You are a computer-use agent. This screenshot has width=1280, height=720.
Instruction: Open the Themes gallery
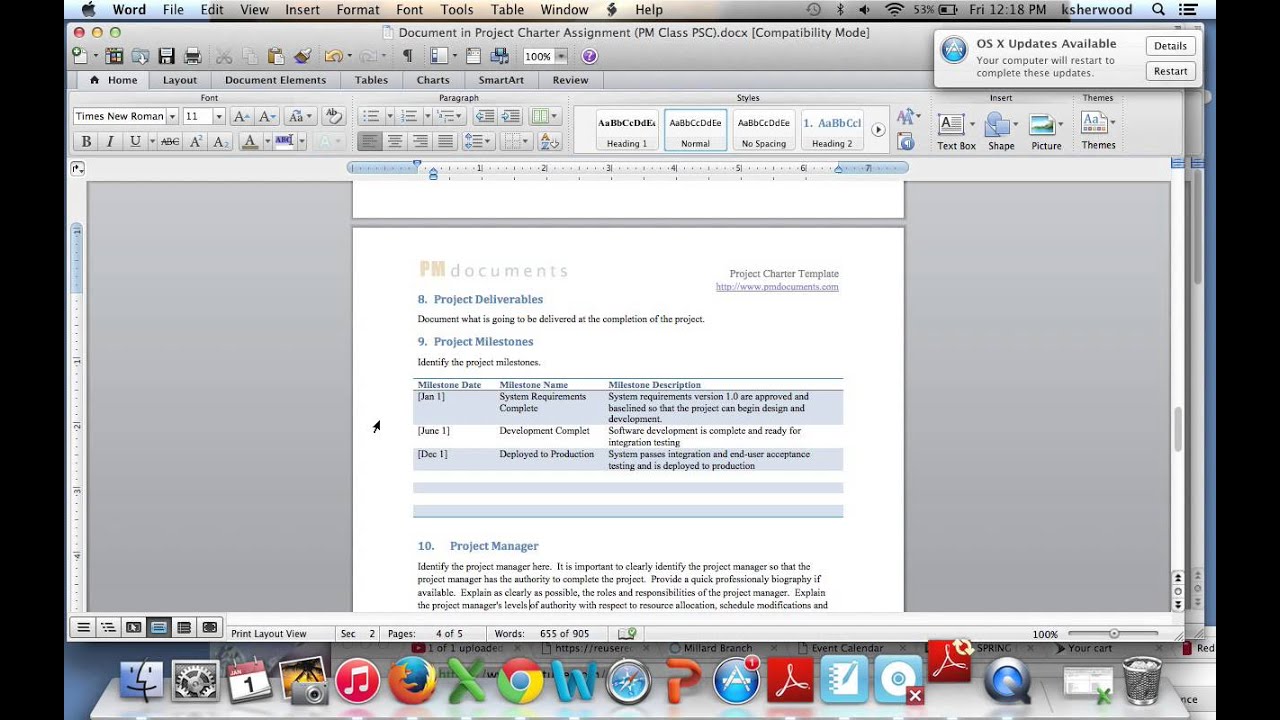click(1098, 131)
